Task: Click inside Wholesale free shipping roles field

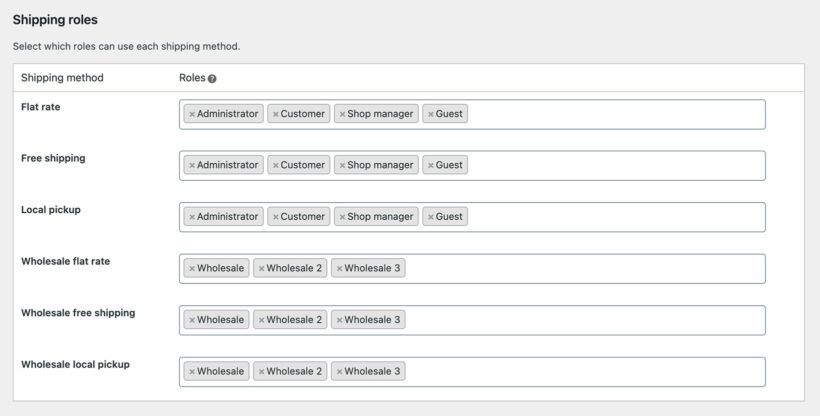Action: tap(580, 320)
